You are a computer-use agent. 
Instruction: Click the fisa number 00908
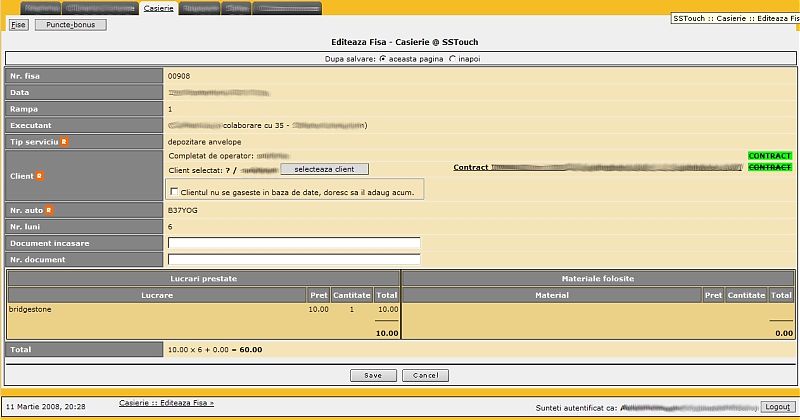pyautogui.click(x=179, y=76)
